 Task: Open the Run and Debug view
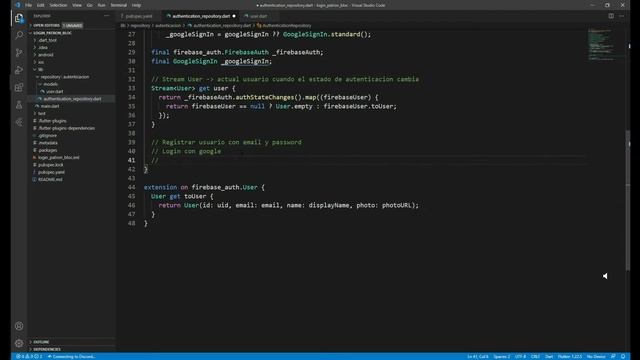pyautogui.click(x=19, y=70)
